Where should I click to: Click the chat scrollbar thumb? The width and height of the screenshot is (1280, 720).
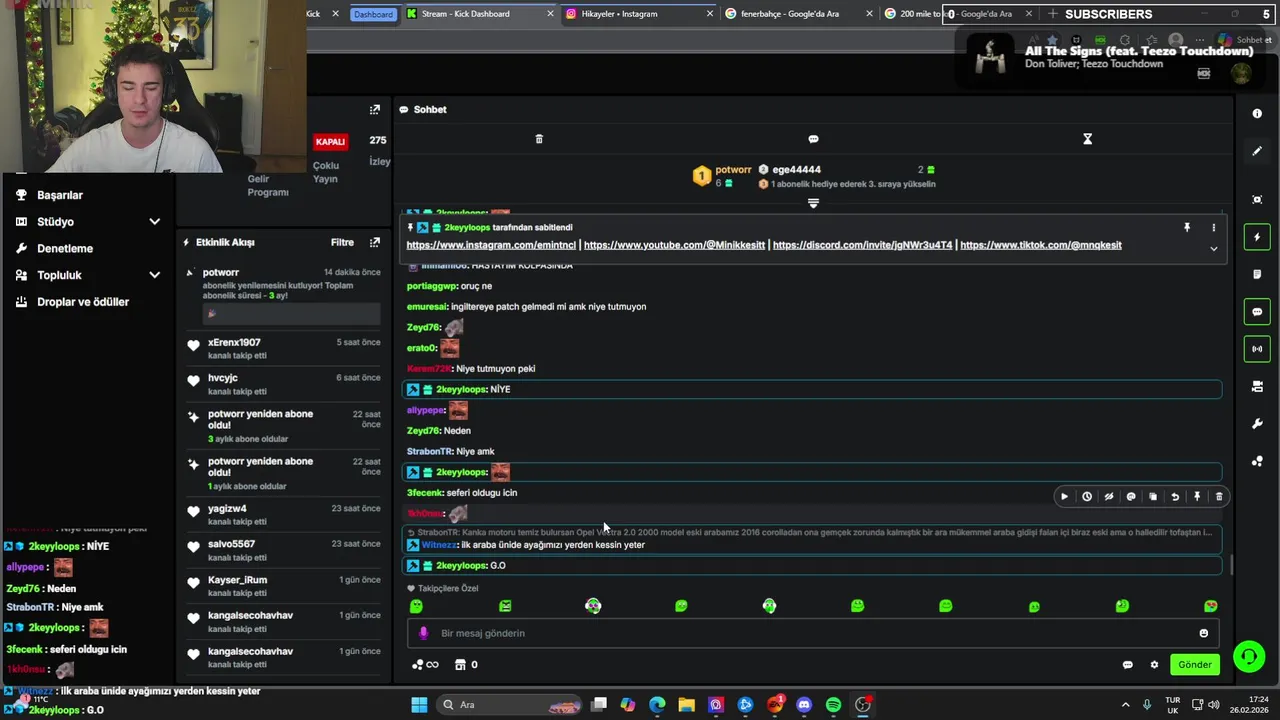coord(1232,565)
